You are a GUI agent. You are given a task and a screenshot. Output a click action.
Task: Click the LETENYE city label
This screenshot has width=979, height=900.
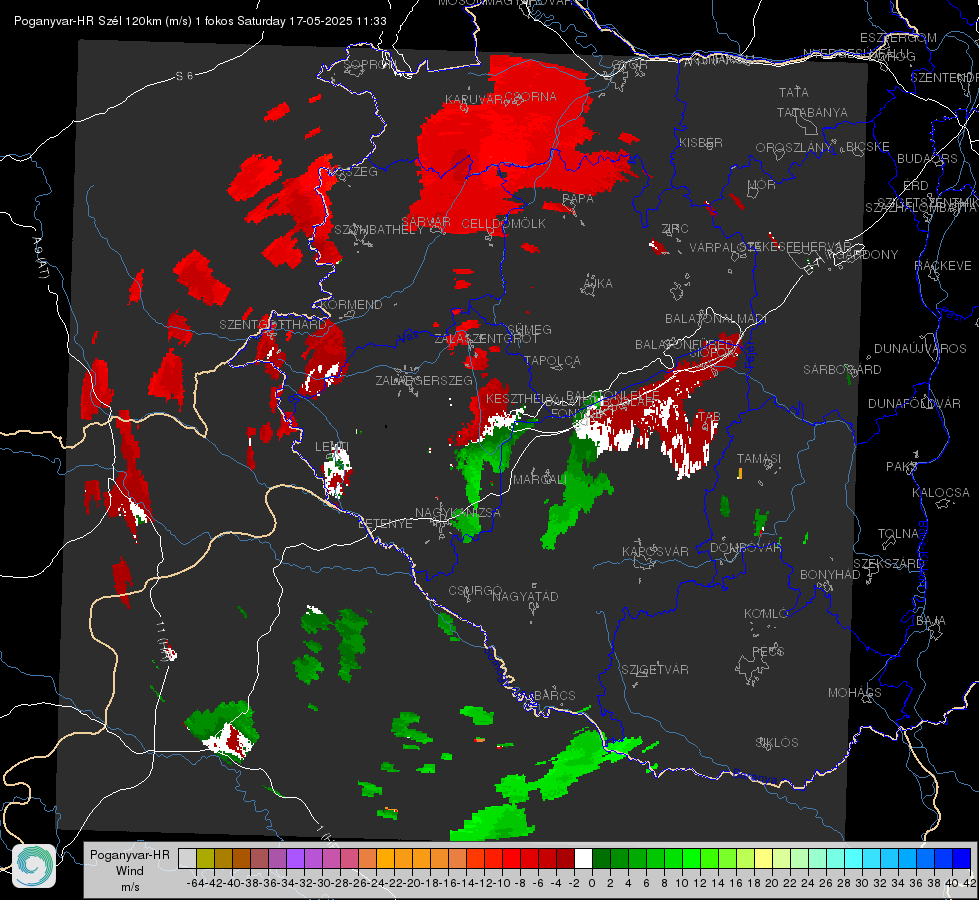385,523
